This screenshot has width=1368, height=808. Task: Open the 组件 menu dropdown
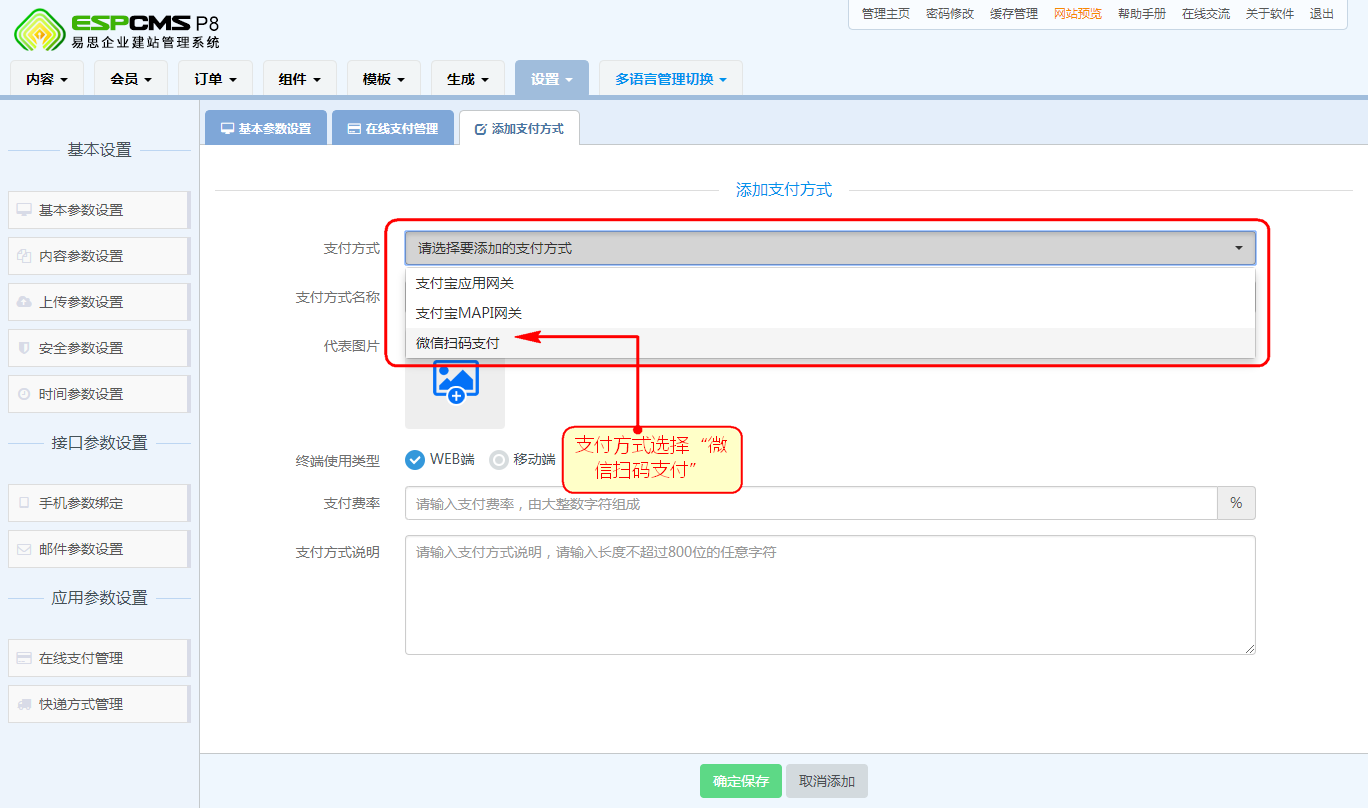pyautogui.click(x=300, y=79)
